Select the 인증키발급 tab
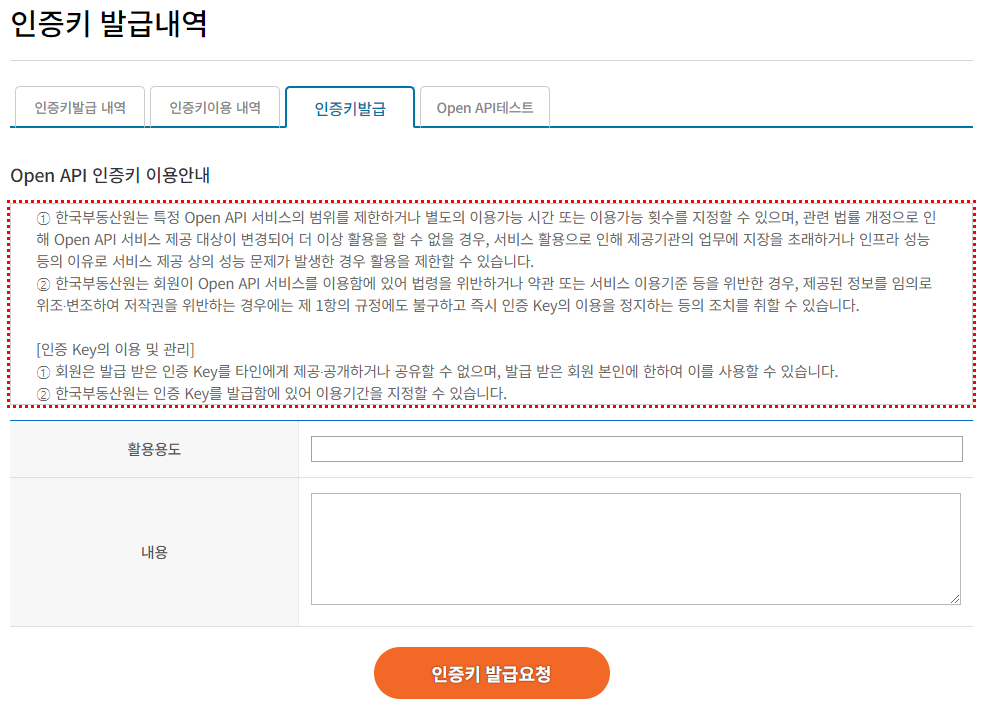Screen dimensions: 984x711 point(350,108)
